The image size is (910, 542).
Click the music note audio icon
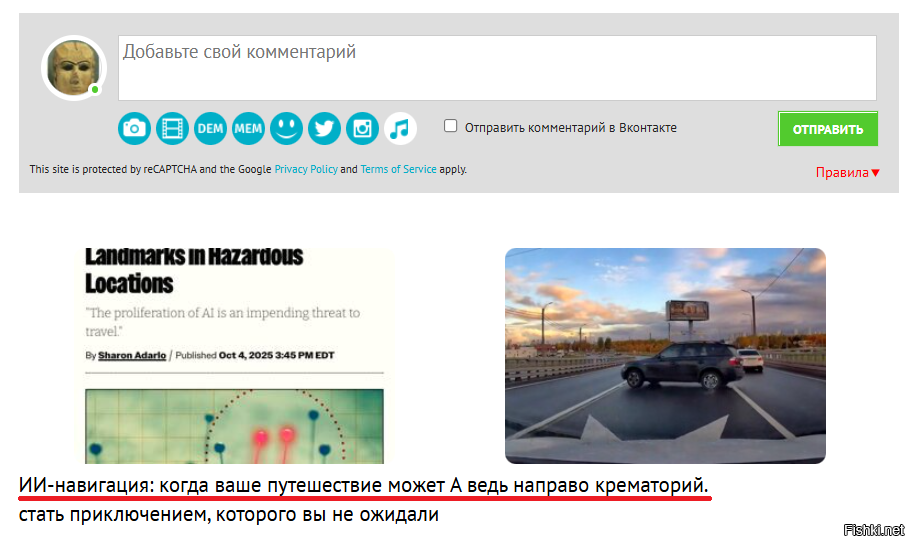[x=400, y=128]
